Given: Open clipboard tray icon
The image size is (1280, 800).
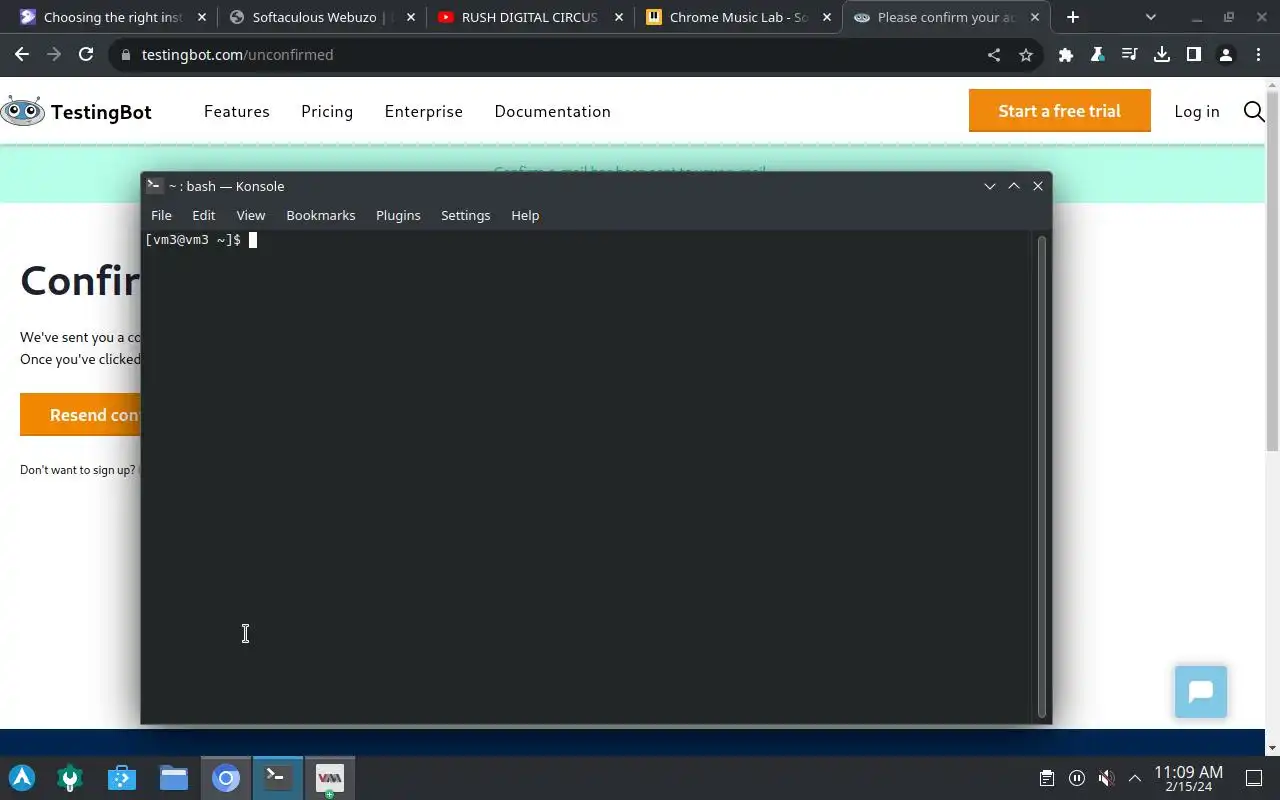Looking at the screenshot, I should [1046, 778].
